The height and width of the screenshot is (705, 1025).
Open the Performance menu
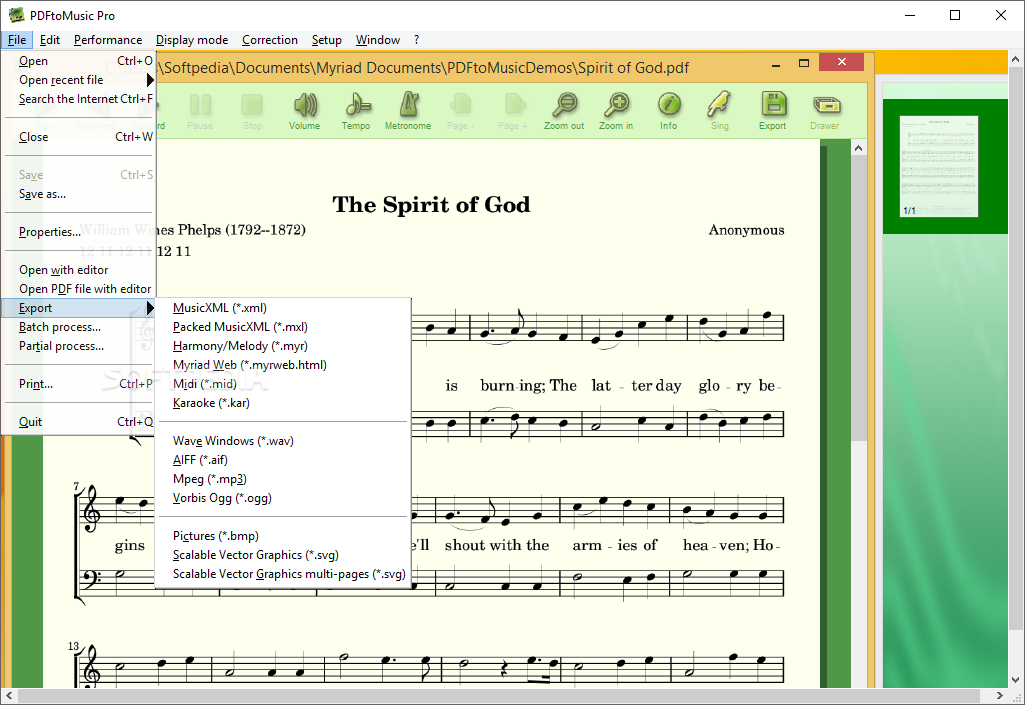pyautogui.click(x=108, y=40)
